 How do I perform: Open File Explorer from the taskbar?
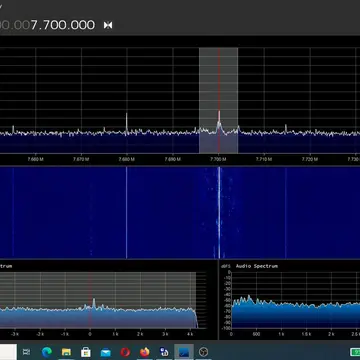[x=66, y=352]
